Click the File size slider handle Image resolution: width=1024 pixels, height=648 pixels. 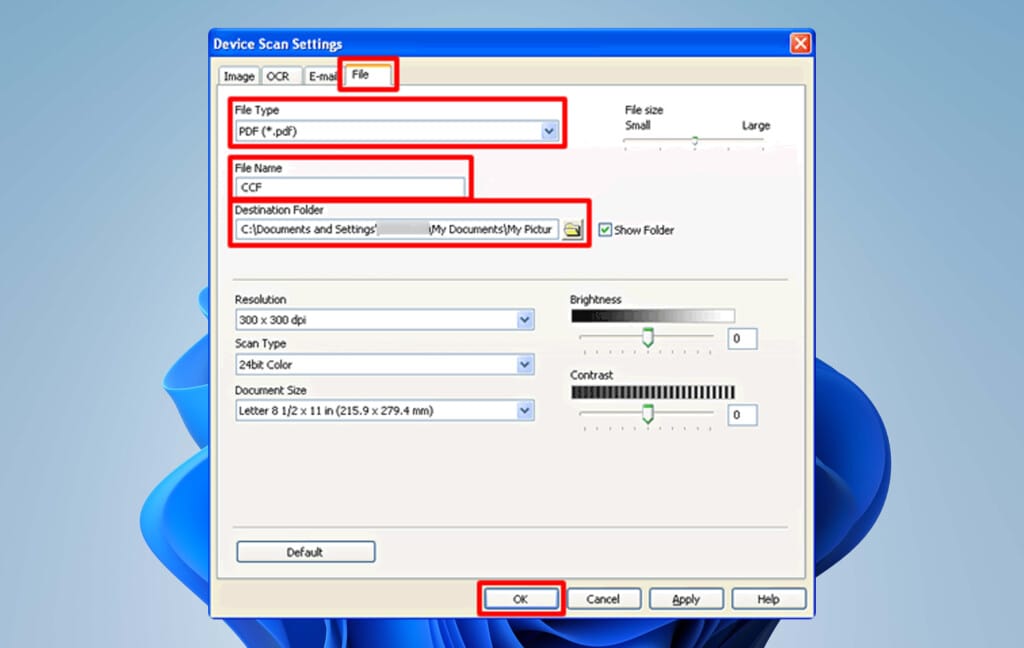(x=695, y=140)
